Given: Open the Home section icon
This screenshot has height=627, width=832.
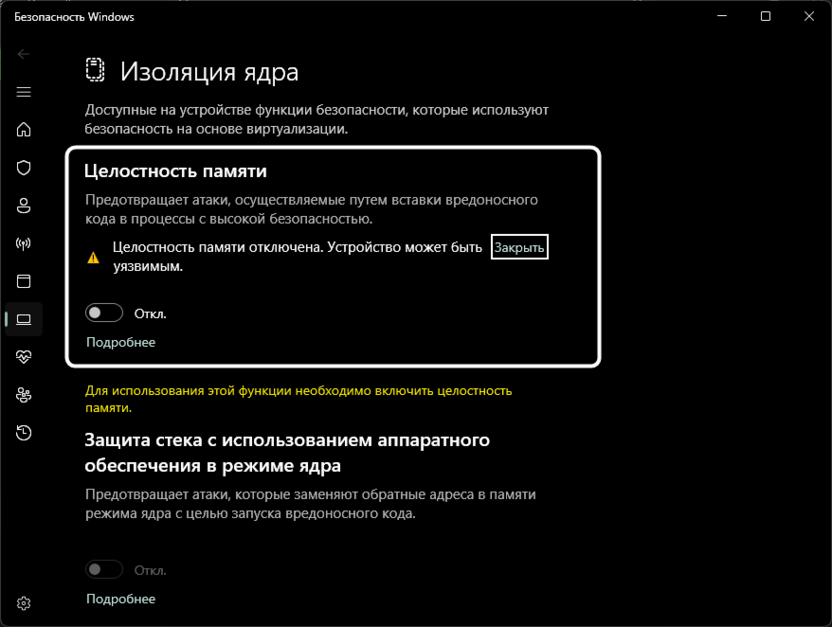Looking at the screenshot, I should click(x=23, y=129).
